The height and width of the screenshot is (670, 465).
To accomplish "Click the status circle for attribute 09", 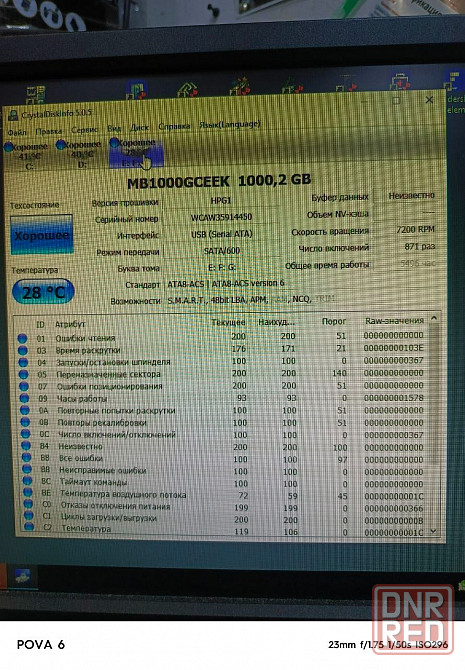I will (24, 399).
